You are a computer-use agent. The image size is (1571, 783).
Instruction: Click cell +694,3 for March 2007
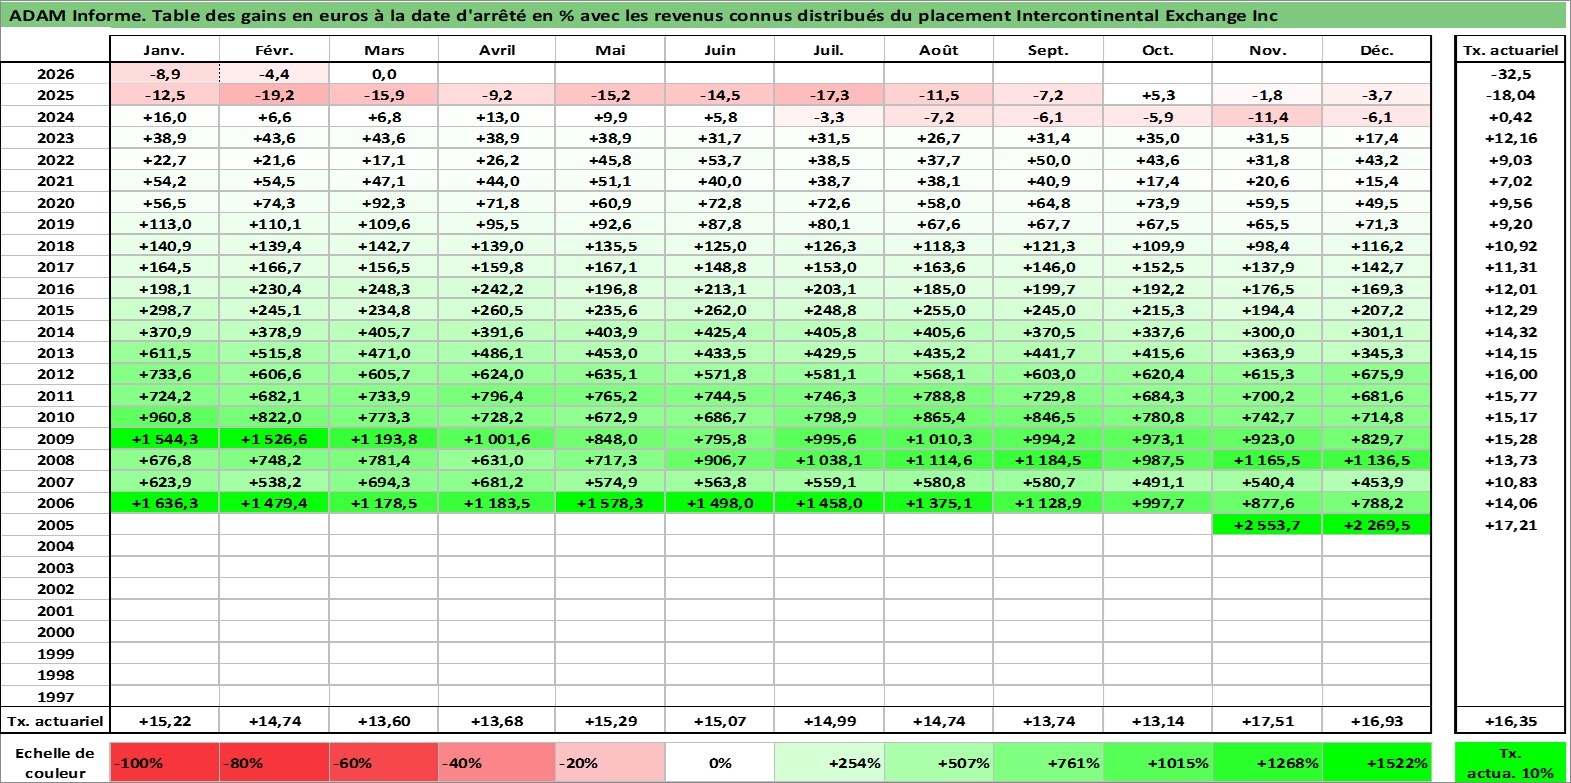coord(384,482)
